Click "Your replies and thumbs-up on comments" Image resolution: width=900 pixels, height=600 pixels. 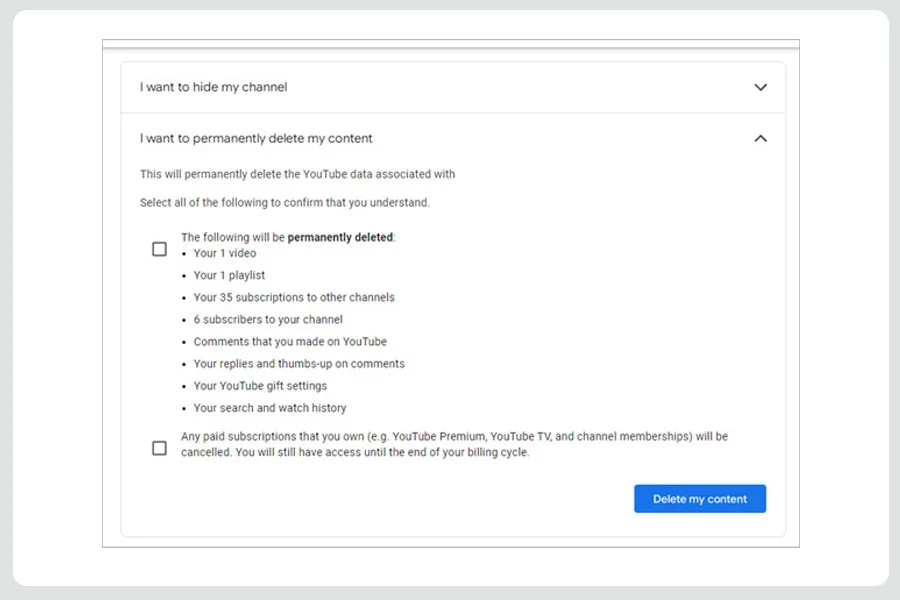pos(299,363)
